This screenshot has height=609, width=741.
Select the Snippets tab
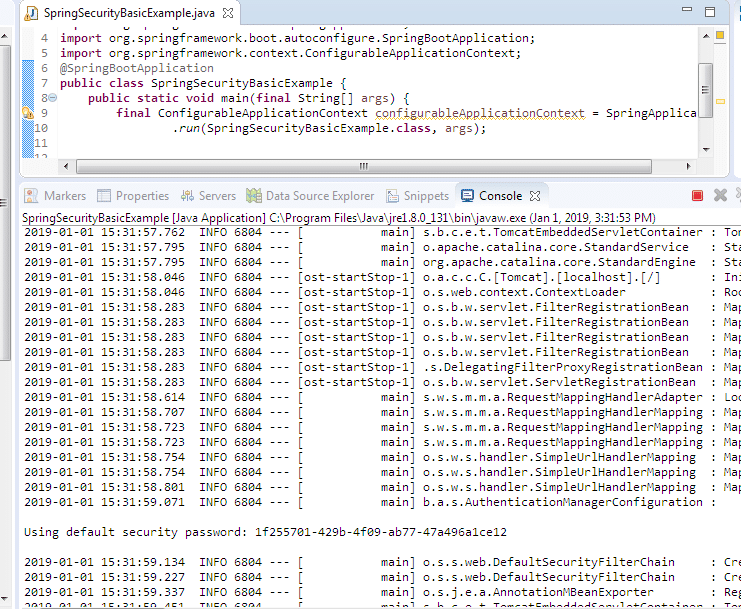tap(417, 196)
